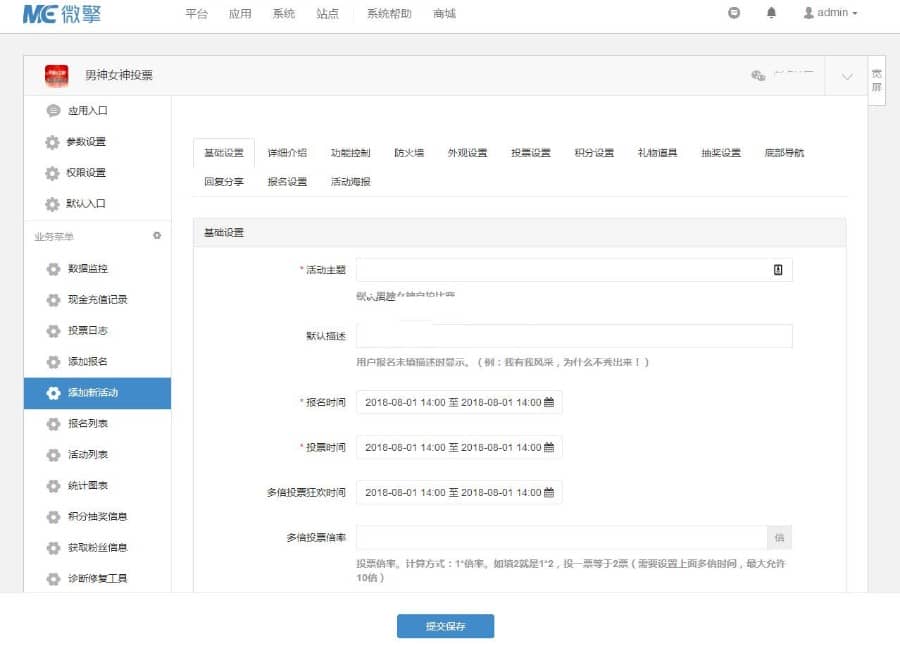Toggle the round status icon in the top bar
Image resolution: width=900 pixels, height=646 pixels.
point(733,12)
